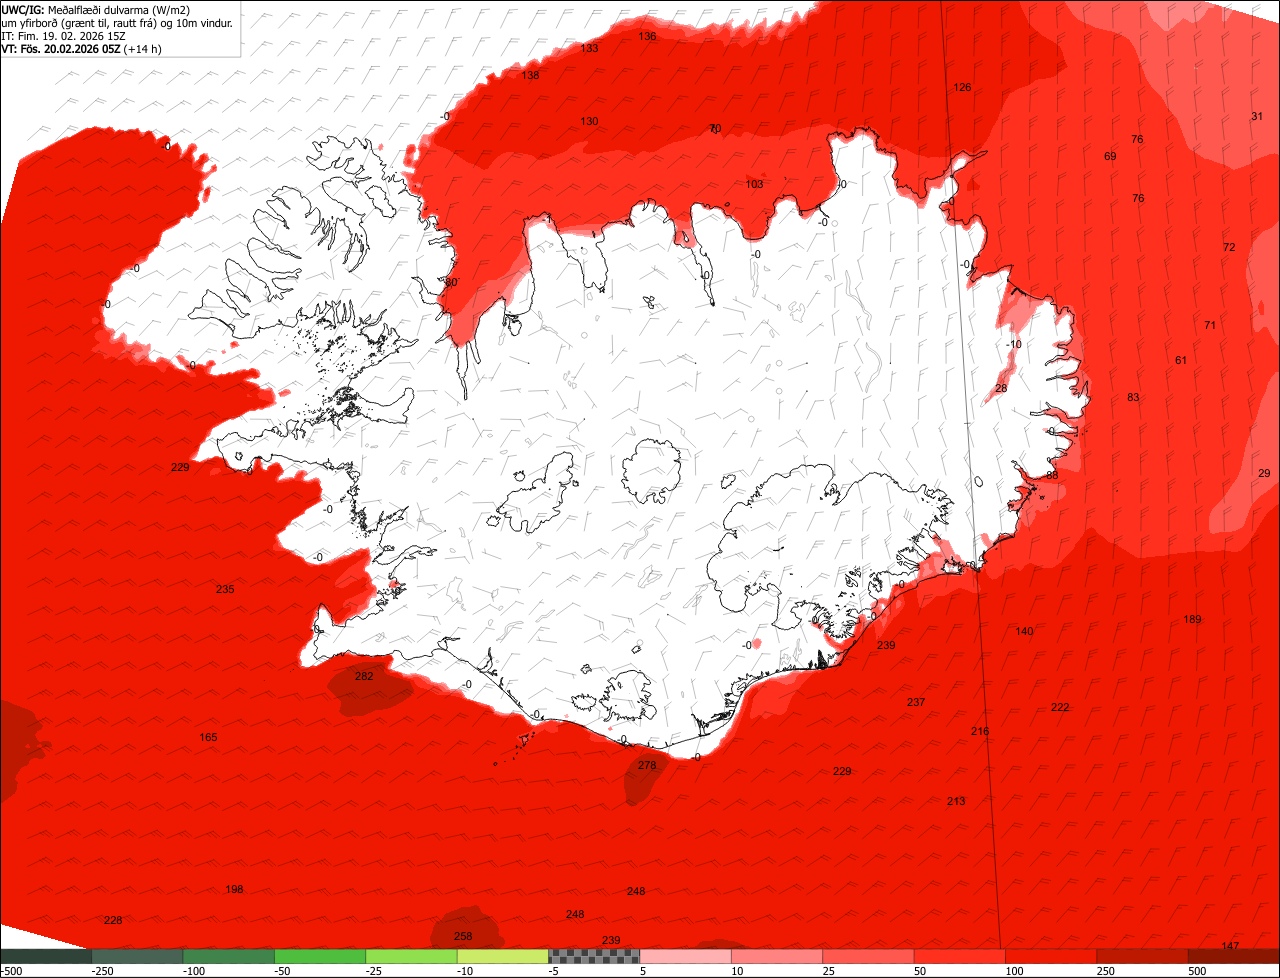Click the map value 138

[x=530, y=76]
